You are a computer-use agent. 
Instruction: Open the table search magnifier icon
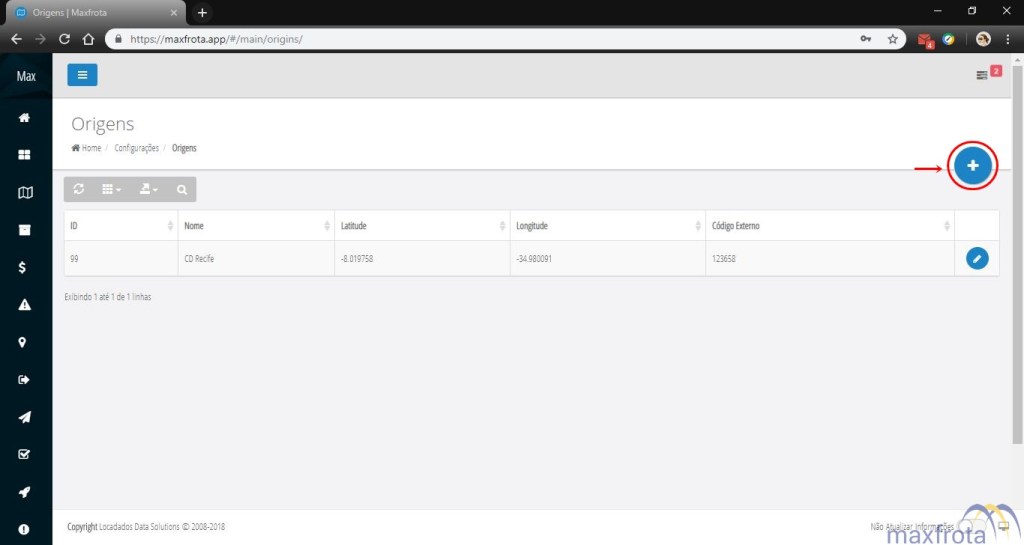[x=181, y=189]
